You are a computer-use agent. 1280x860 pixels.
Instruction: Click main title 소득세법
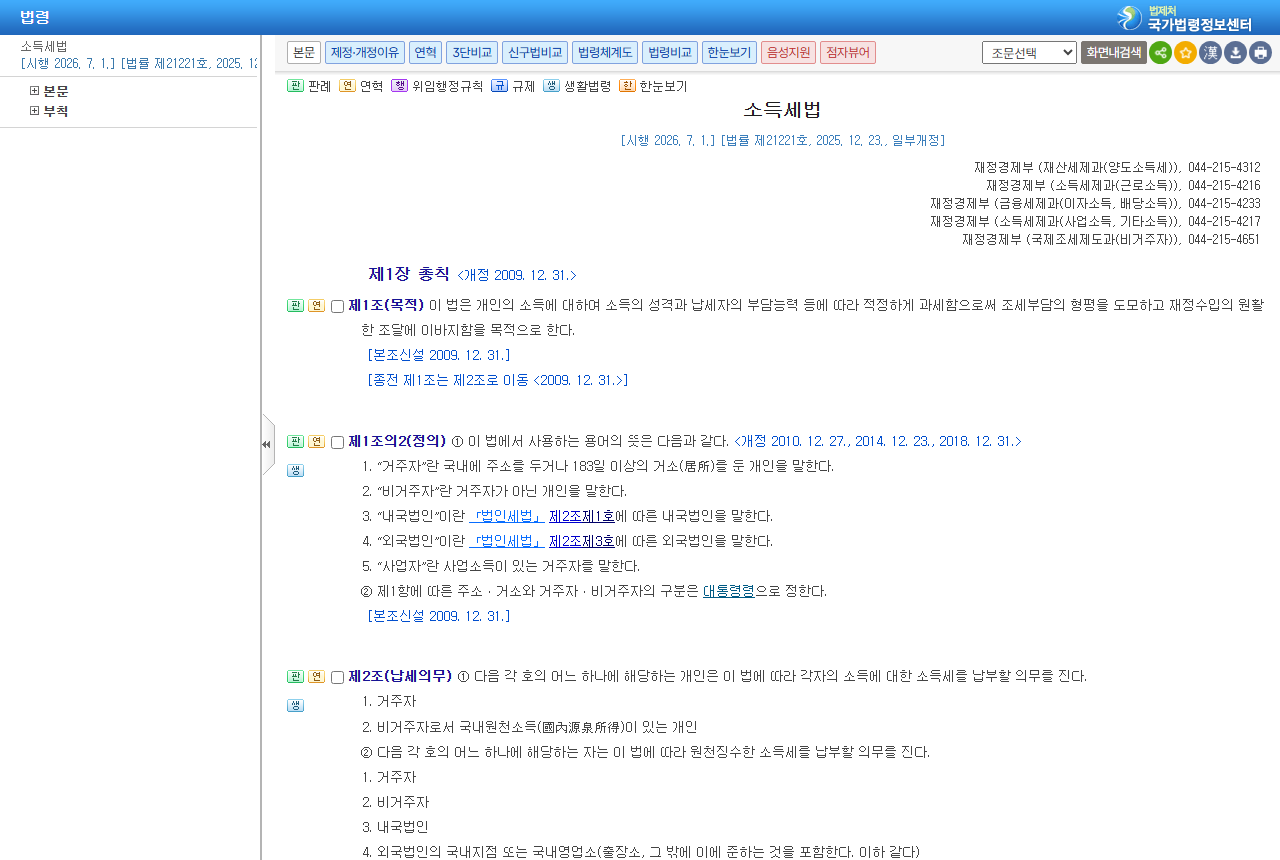click(x=783, y=110)
